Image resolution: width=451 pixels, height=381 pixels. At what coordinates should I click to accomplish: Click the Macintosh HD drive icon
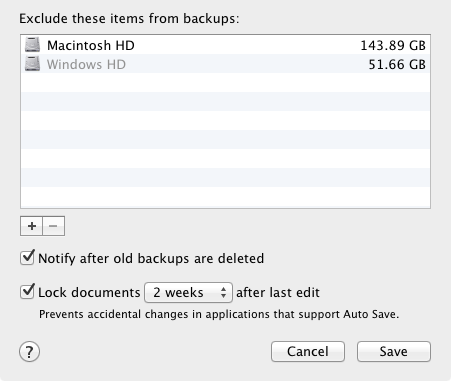coord(32,45)
